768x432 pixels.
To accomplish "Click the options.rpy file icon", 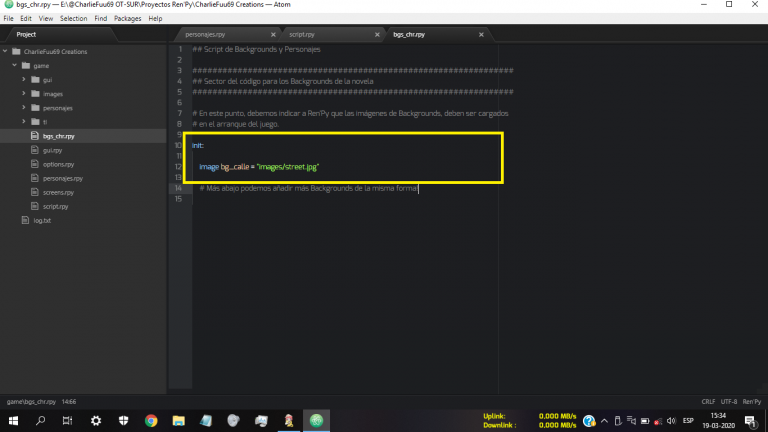I will [x=35, y=163].
